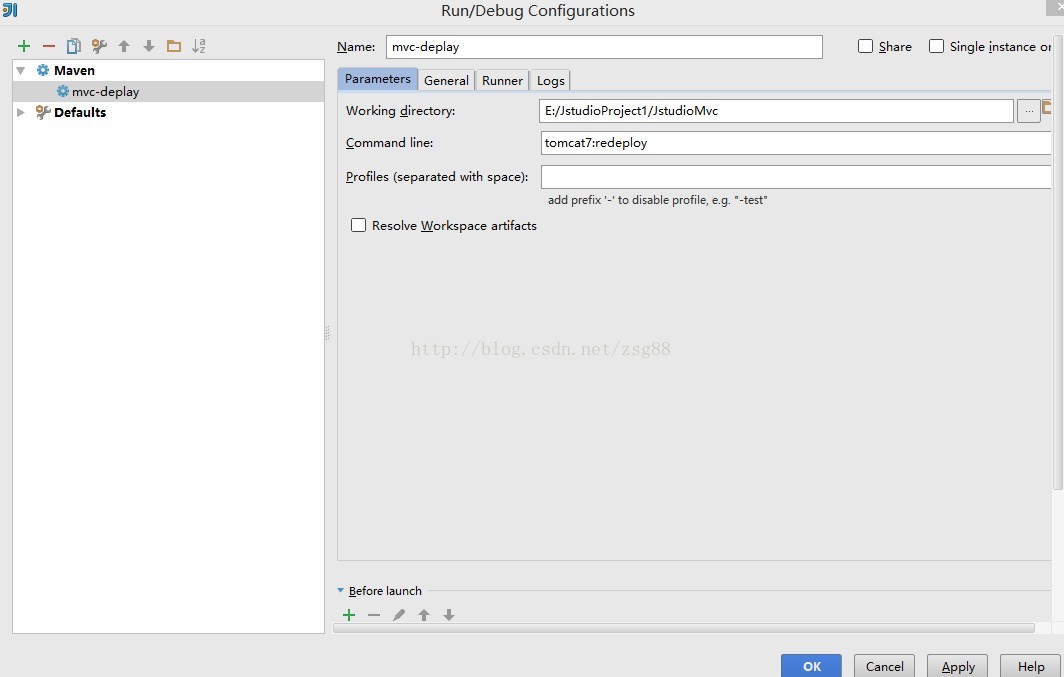Check Resolve Workspace artifacts

tap(358, 226)
